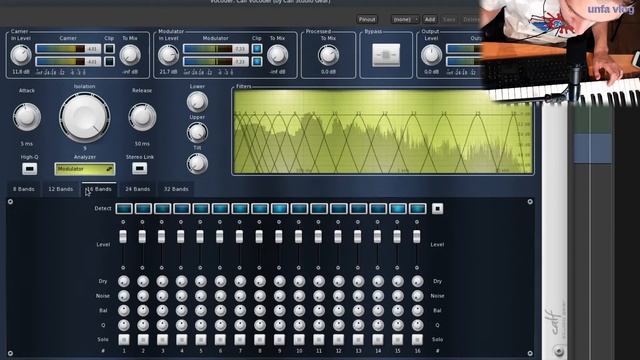
Task: Click the Bal knob for band 5
Action: pos(201,310)
